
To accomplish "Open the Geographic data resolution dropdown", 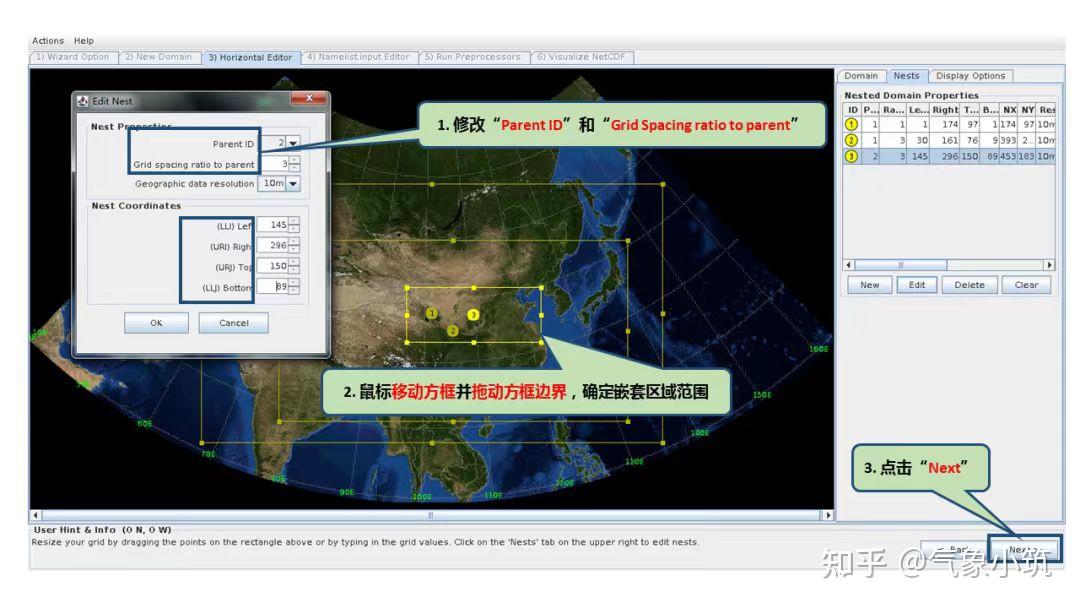I will click(292, 183).
